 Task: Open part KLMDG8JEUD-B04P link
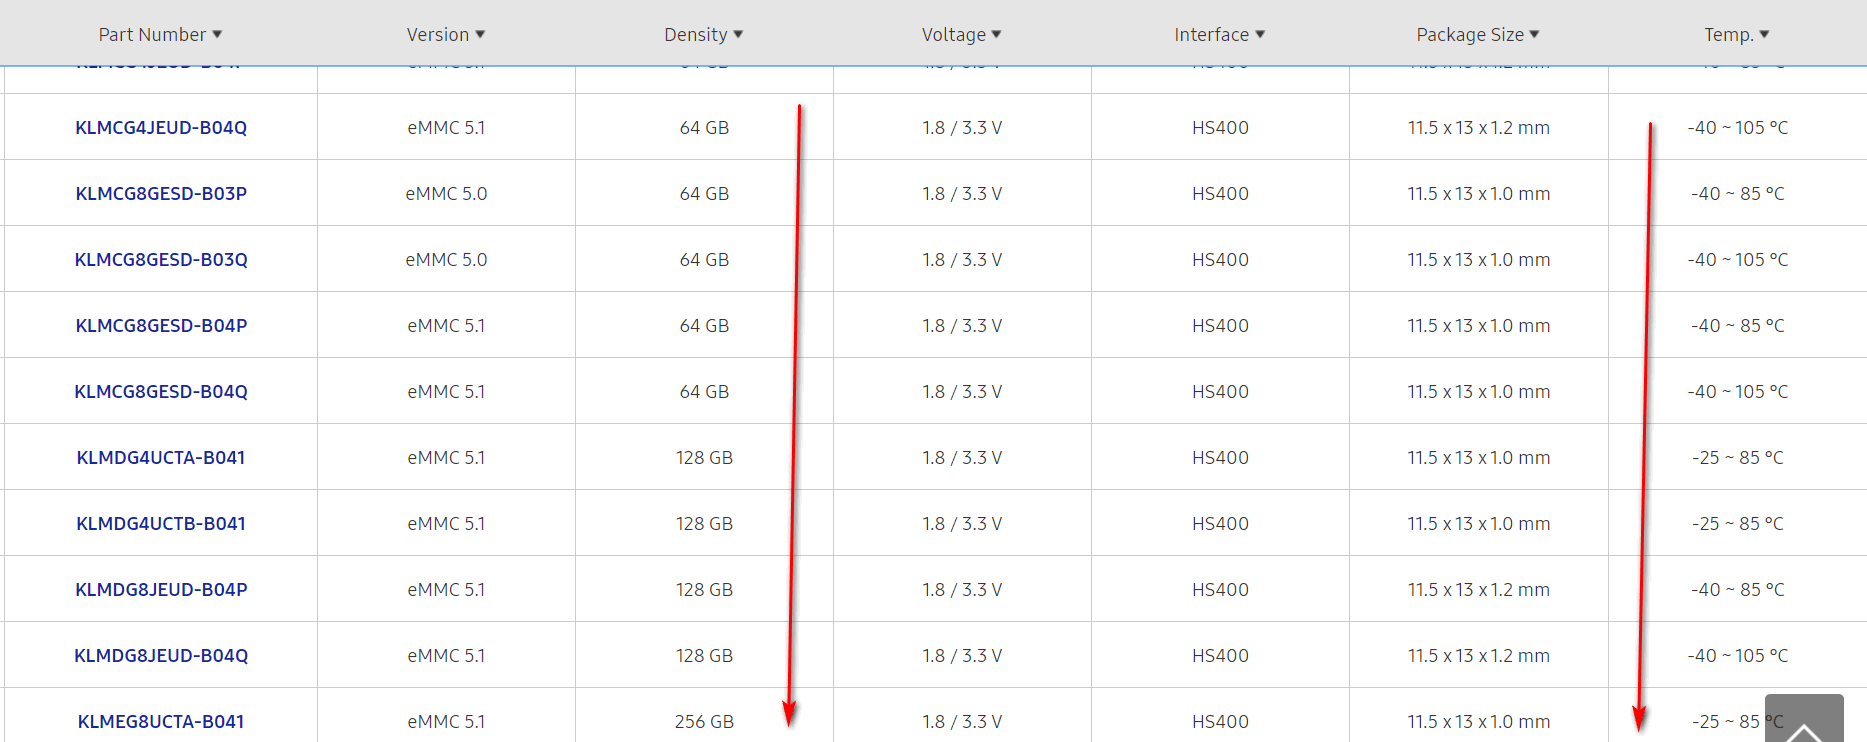[x=161, y=590]
